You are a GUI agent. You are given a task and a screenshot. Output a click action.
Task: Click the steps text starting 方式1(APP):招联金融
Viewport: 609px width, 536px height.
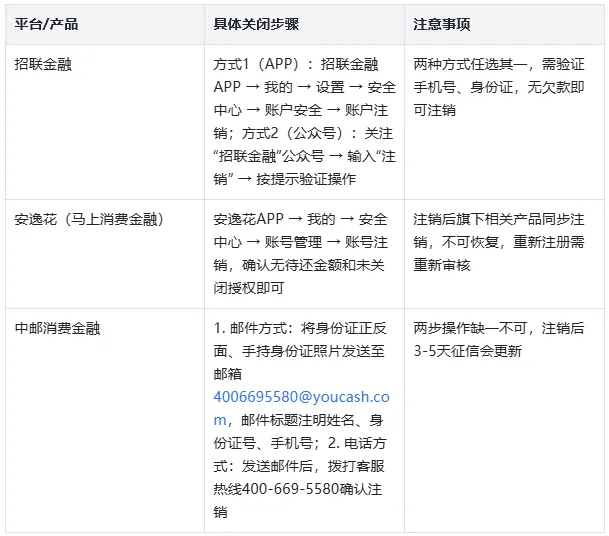(x=304, y=122)
